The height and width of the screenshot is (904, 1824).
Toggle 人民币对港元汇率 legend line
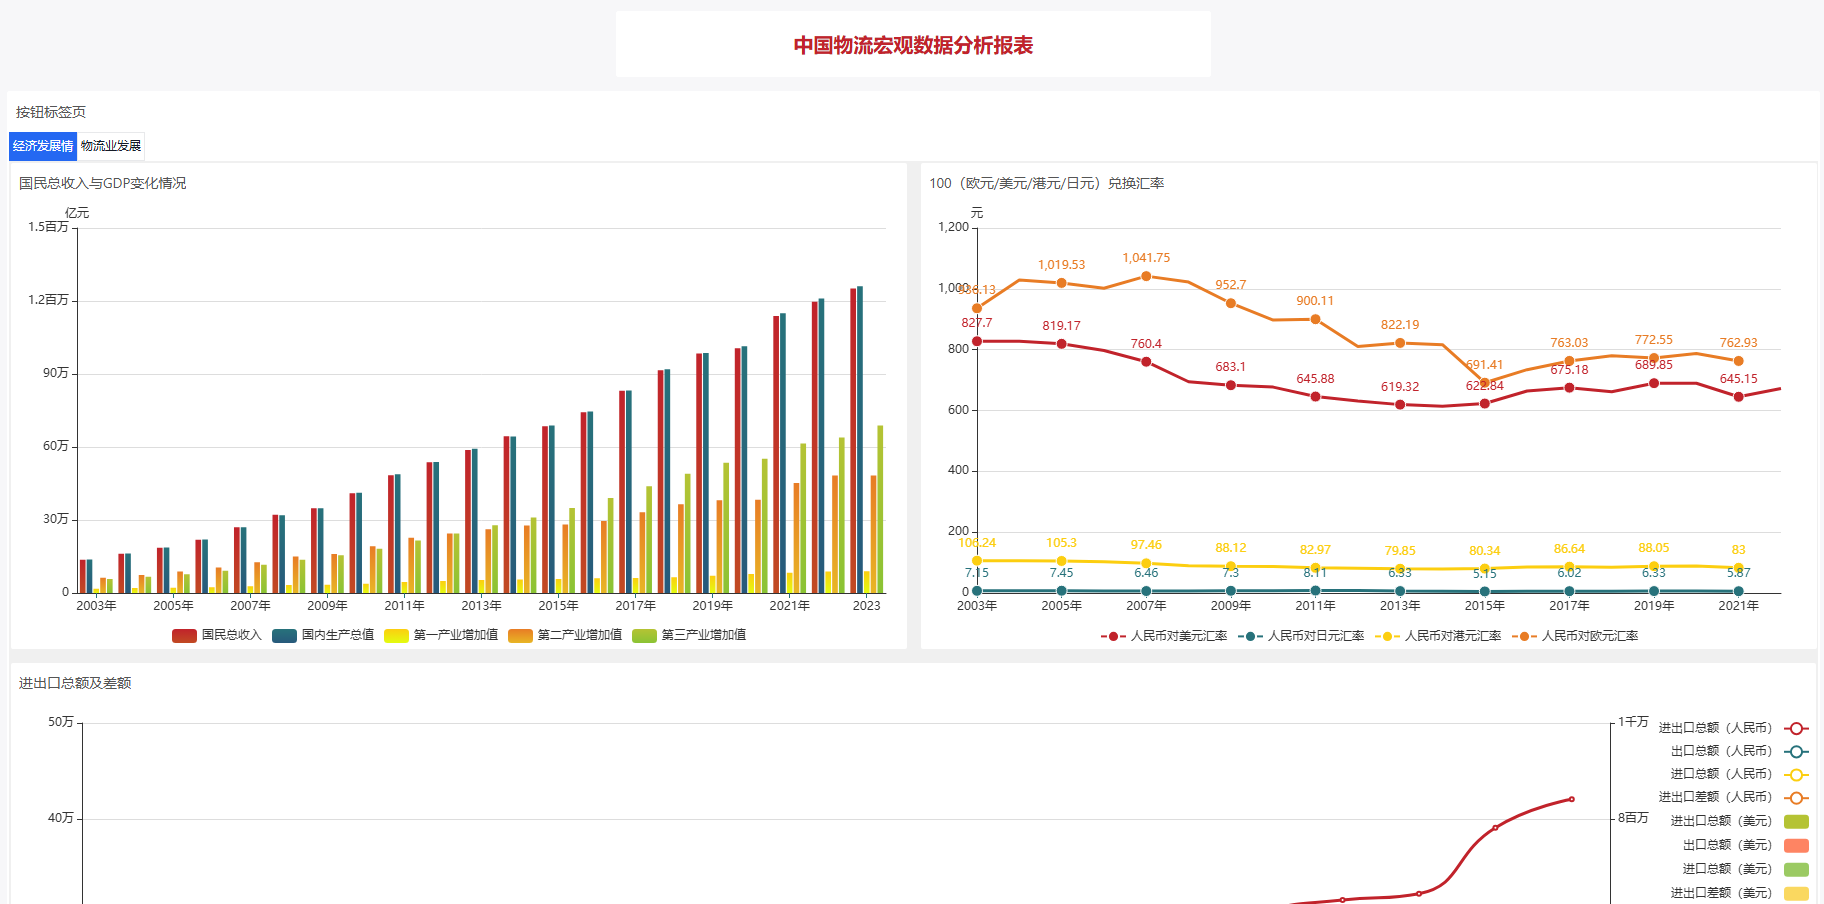click(x=1438, y=636)
